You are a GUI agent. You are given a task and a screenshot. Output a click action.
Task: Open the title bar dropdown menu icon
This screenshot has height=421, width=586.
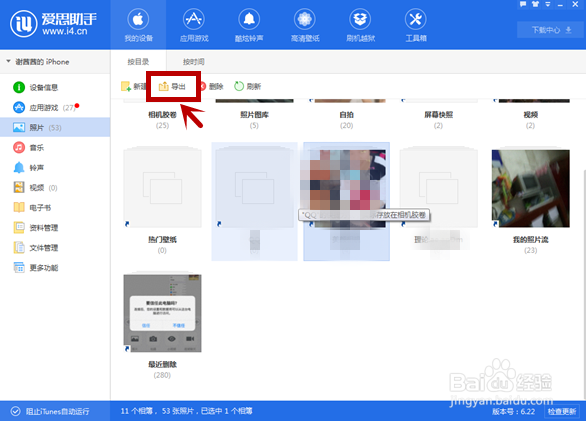[548, 4]
